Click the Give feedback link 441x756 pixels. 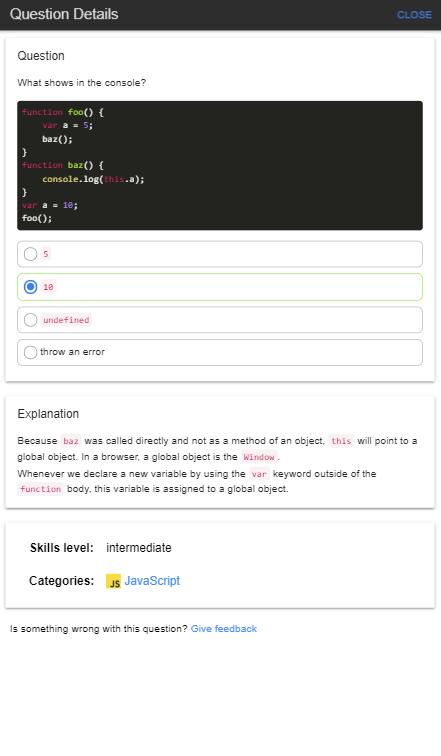224,629
